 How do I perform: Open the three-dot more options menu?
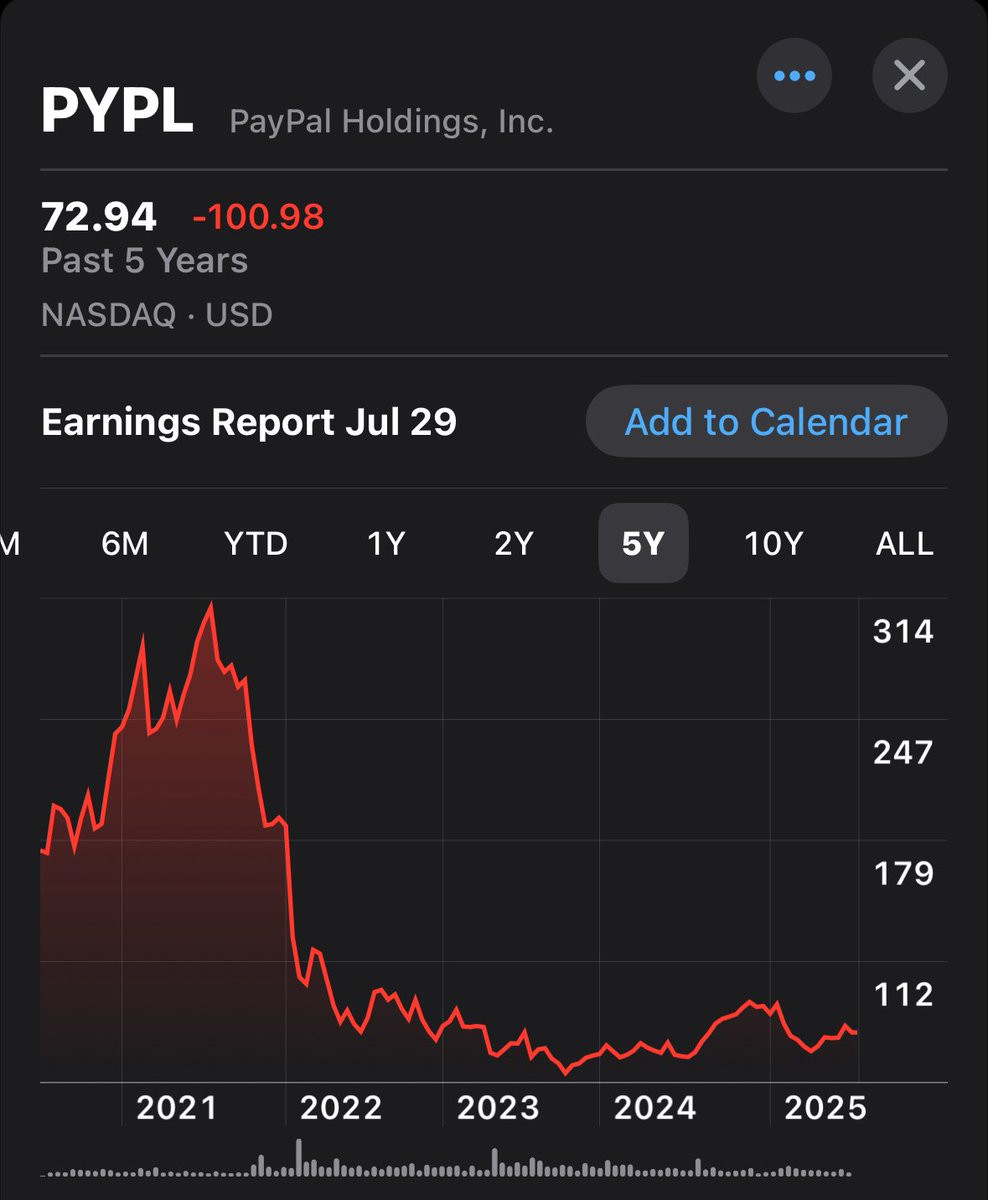click(x=794, y=76)
